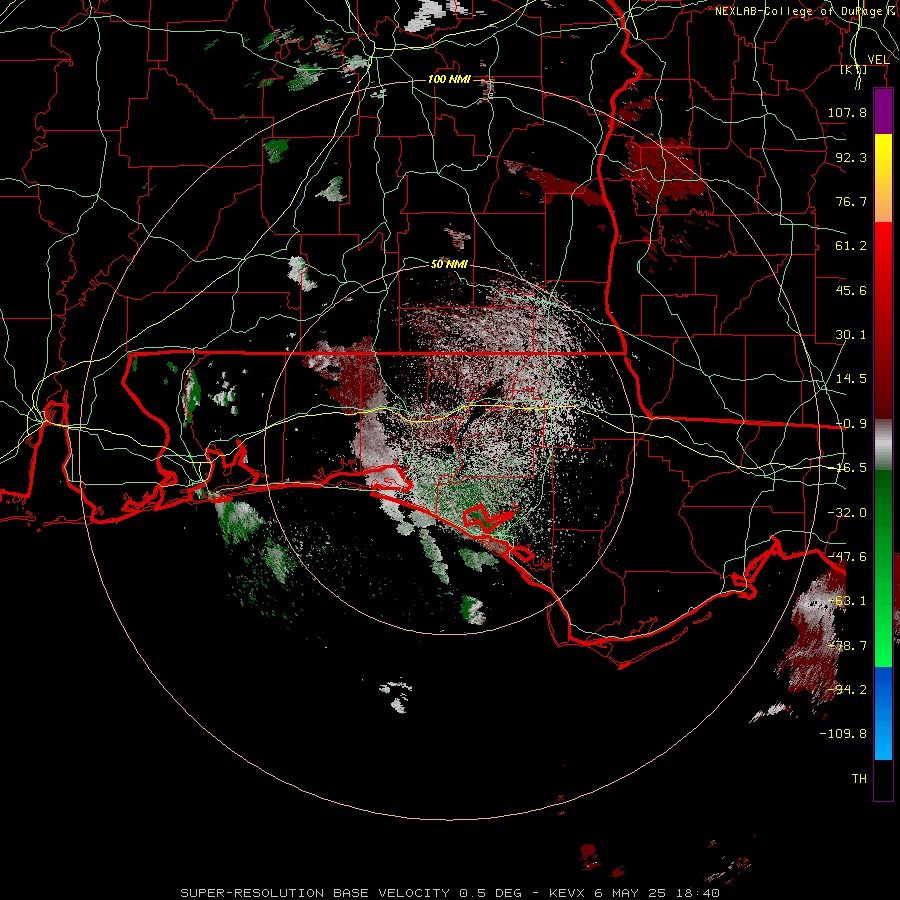
Task: Click the -0.9 legend value
Action: point(851,424)
